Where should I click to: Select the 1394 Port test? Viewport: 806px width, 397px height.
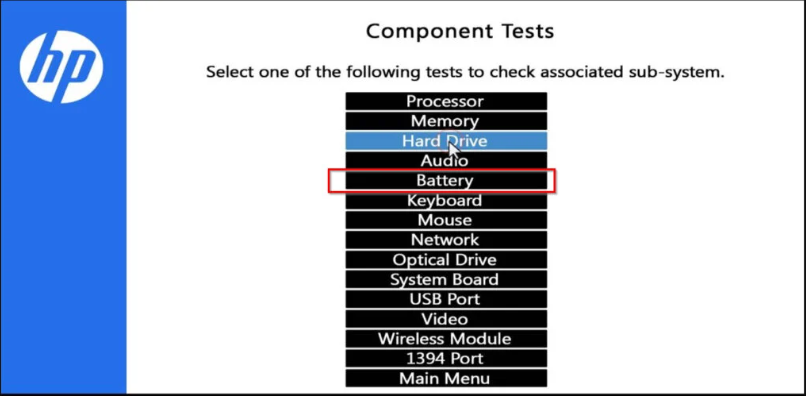(x=446, y=359)
